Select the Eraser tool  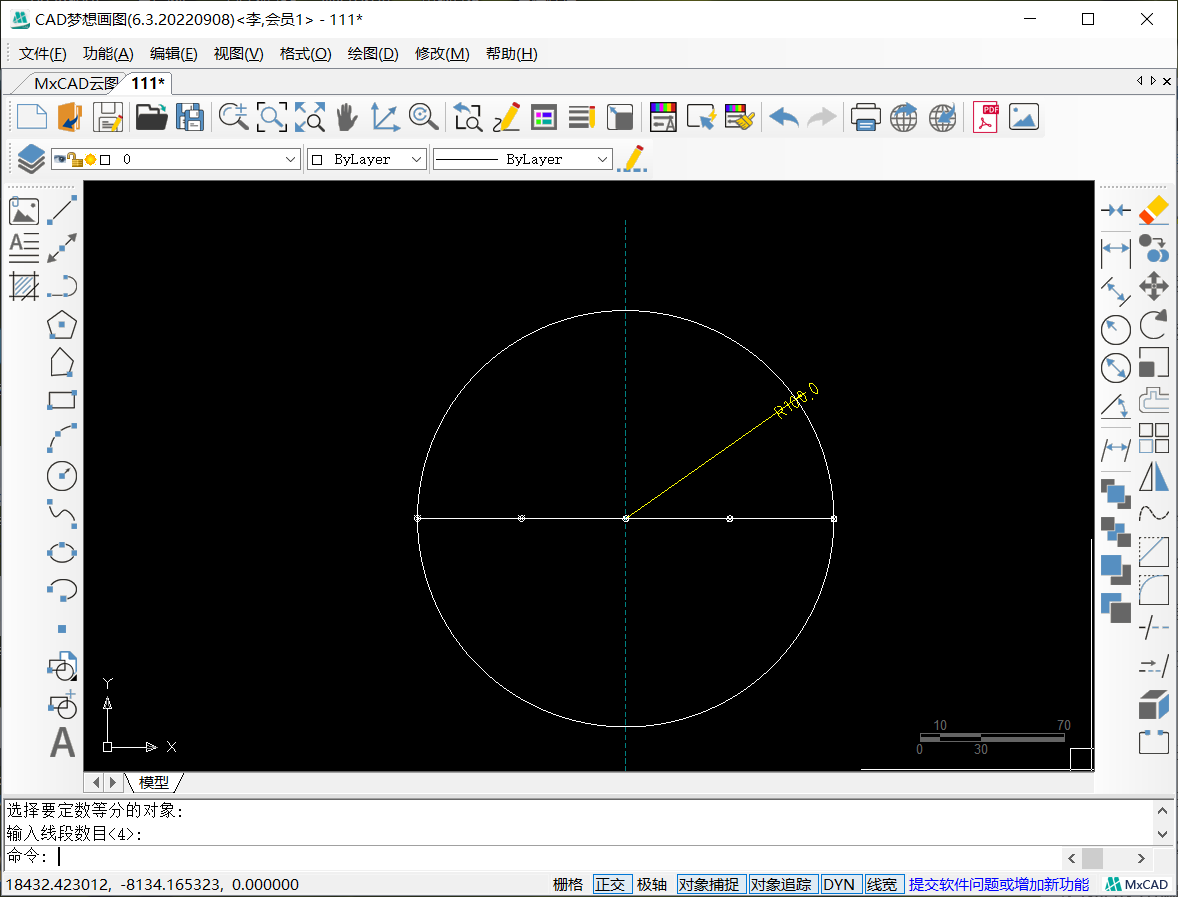coord(1154,210)
